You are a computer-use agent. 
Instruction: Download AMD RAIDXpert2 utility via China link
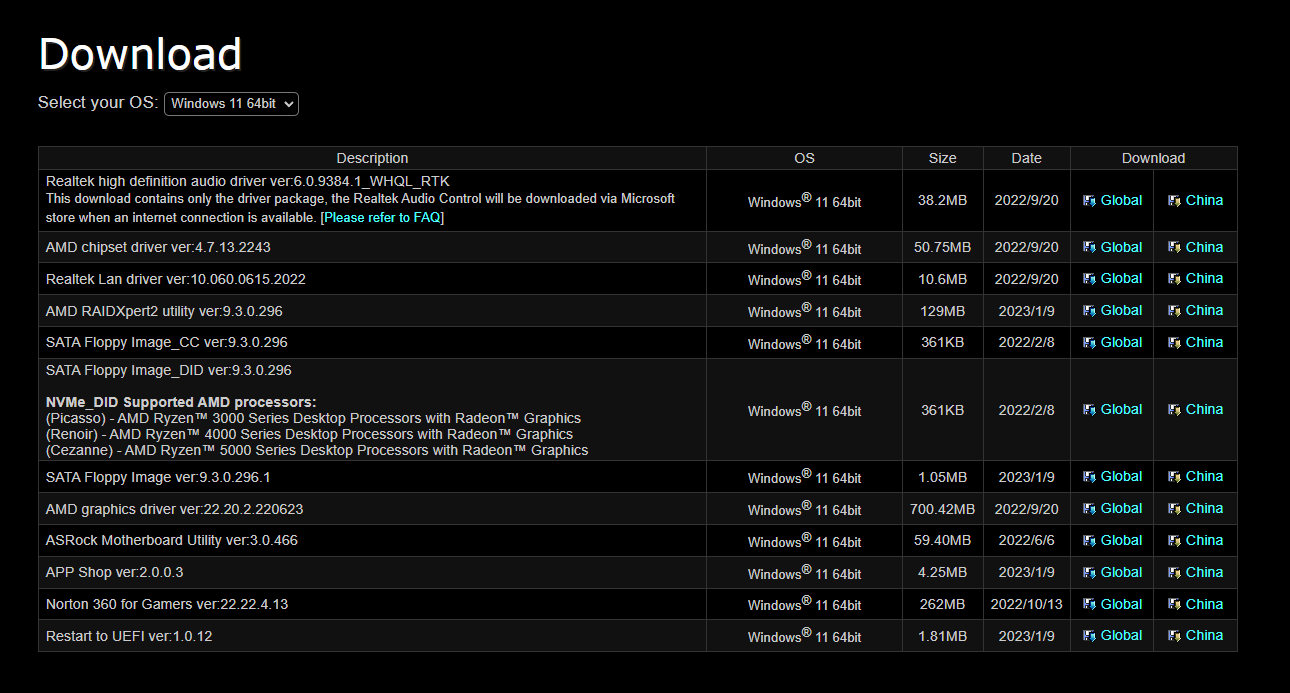click(x=1204, y=310)
